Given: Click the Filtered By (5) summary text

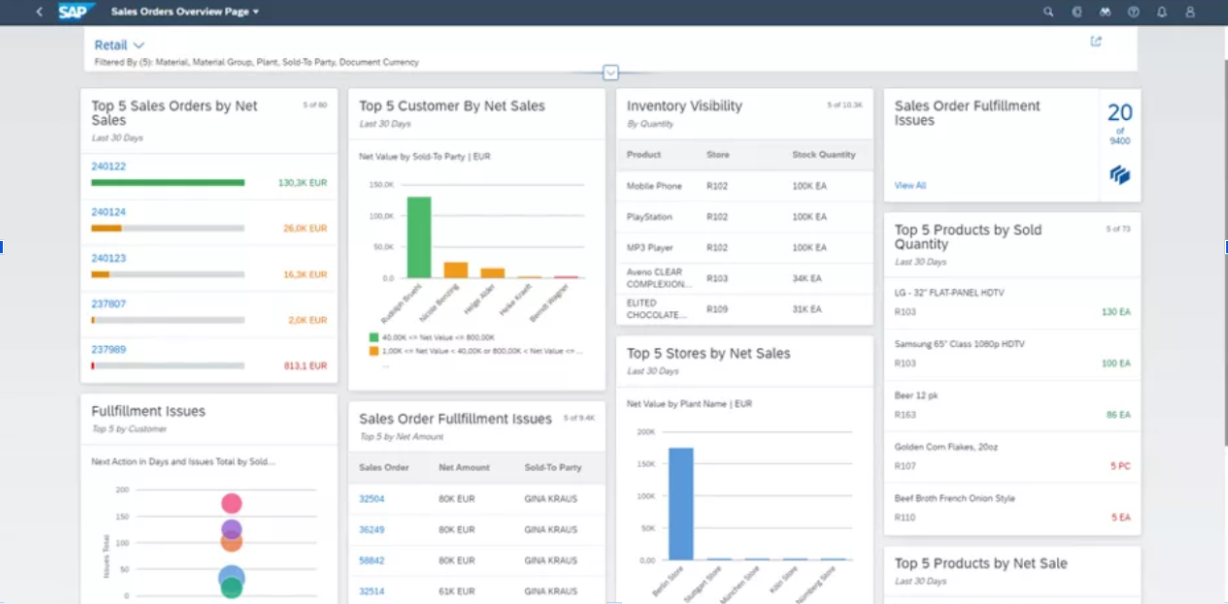Looking at the screenshot, I should coord(257,62).
